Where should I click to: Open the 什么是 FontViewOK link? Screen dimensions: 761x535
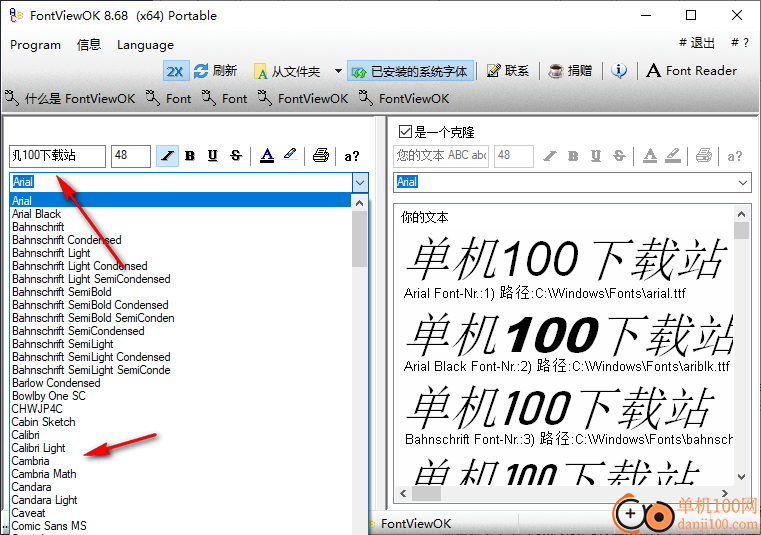click(x=70, y=99)
